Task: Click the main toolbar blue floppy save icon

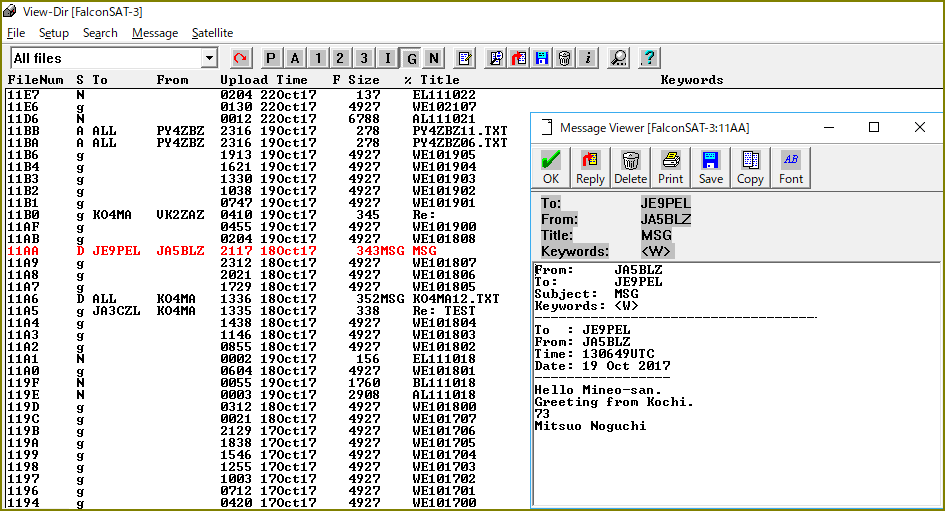Action: pos(542,58)
